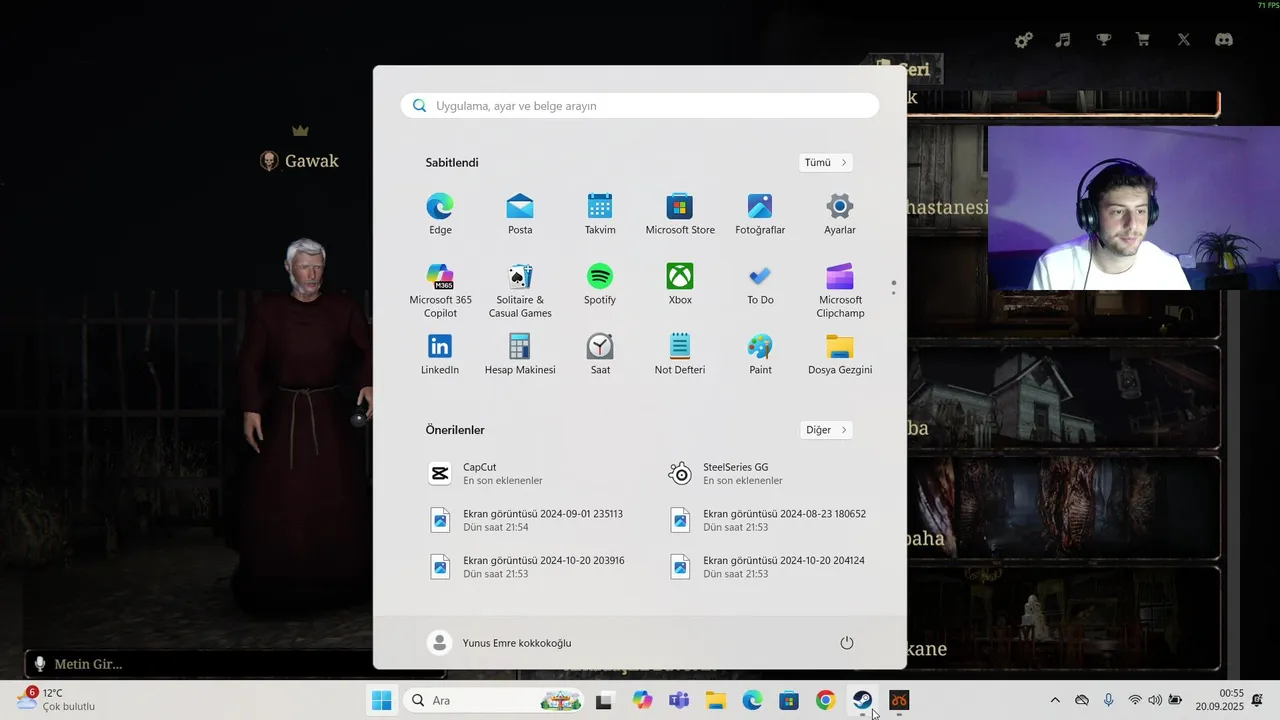Open Solitaire & Casual Games

click(x=520, y=290)
